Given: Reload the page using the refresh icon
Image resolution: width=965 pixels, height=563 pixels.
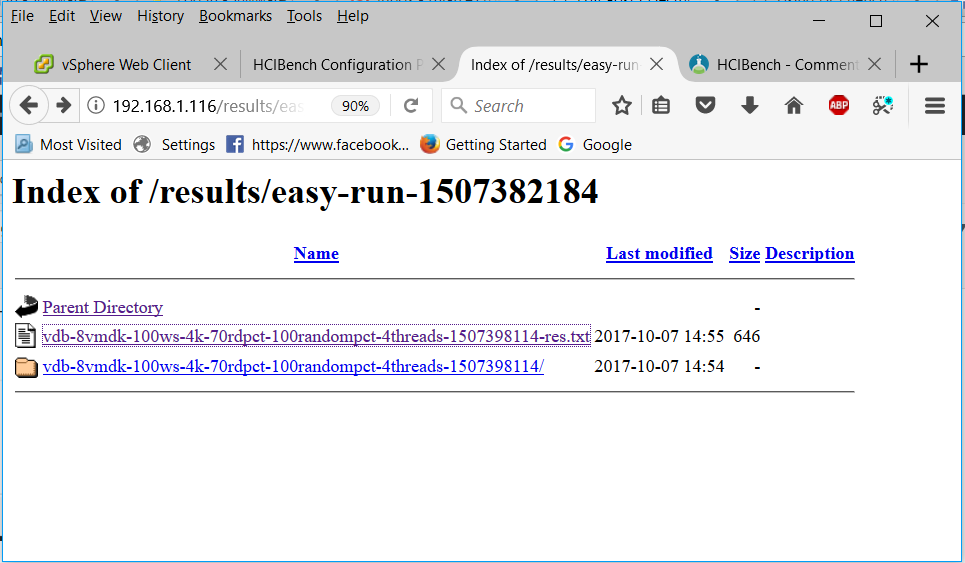Looking at the screenshot, I should [411, 106].
